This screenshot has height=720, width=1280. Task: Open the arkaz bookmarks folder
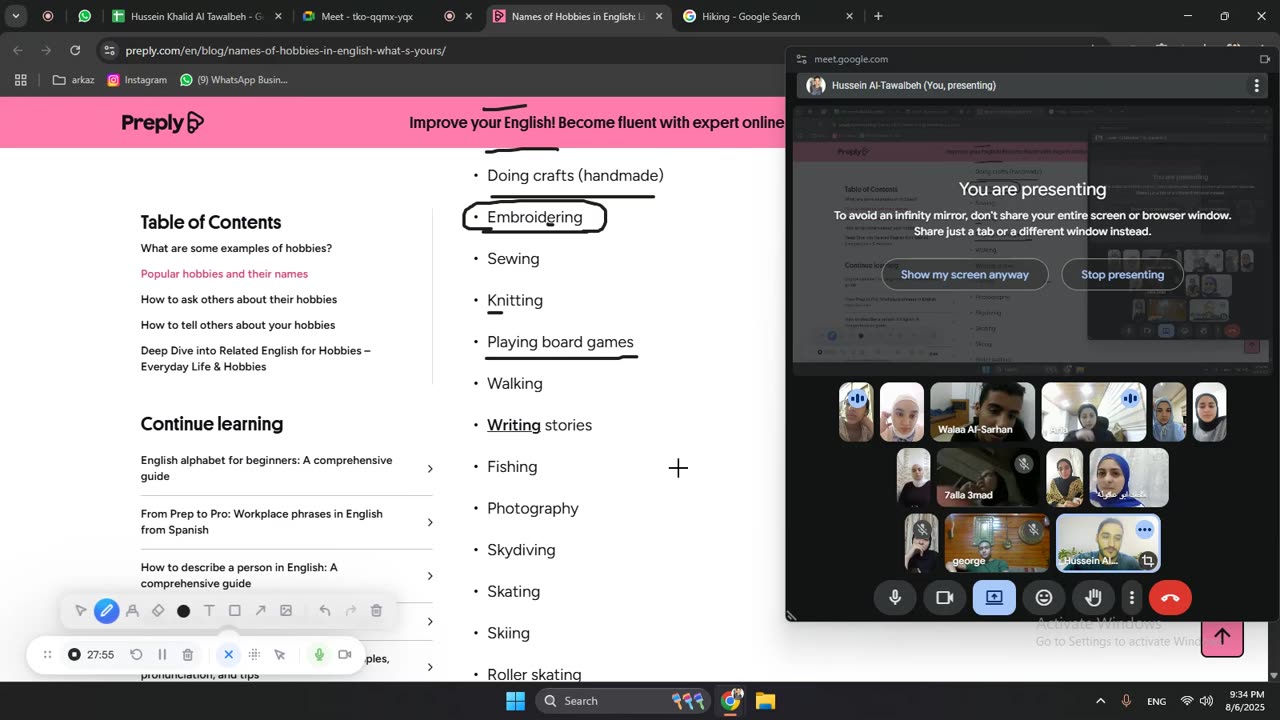[73, 80]
